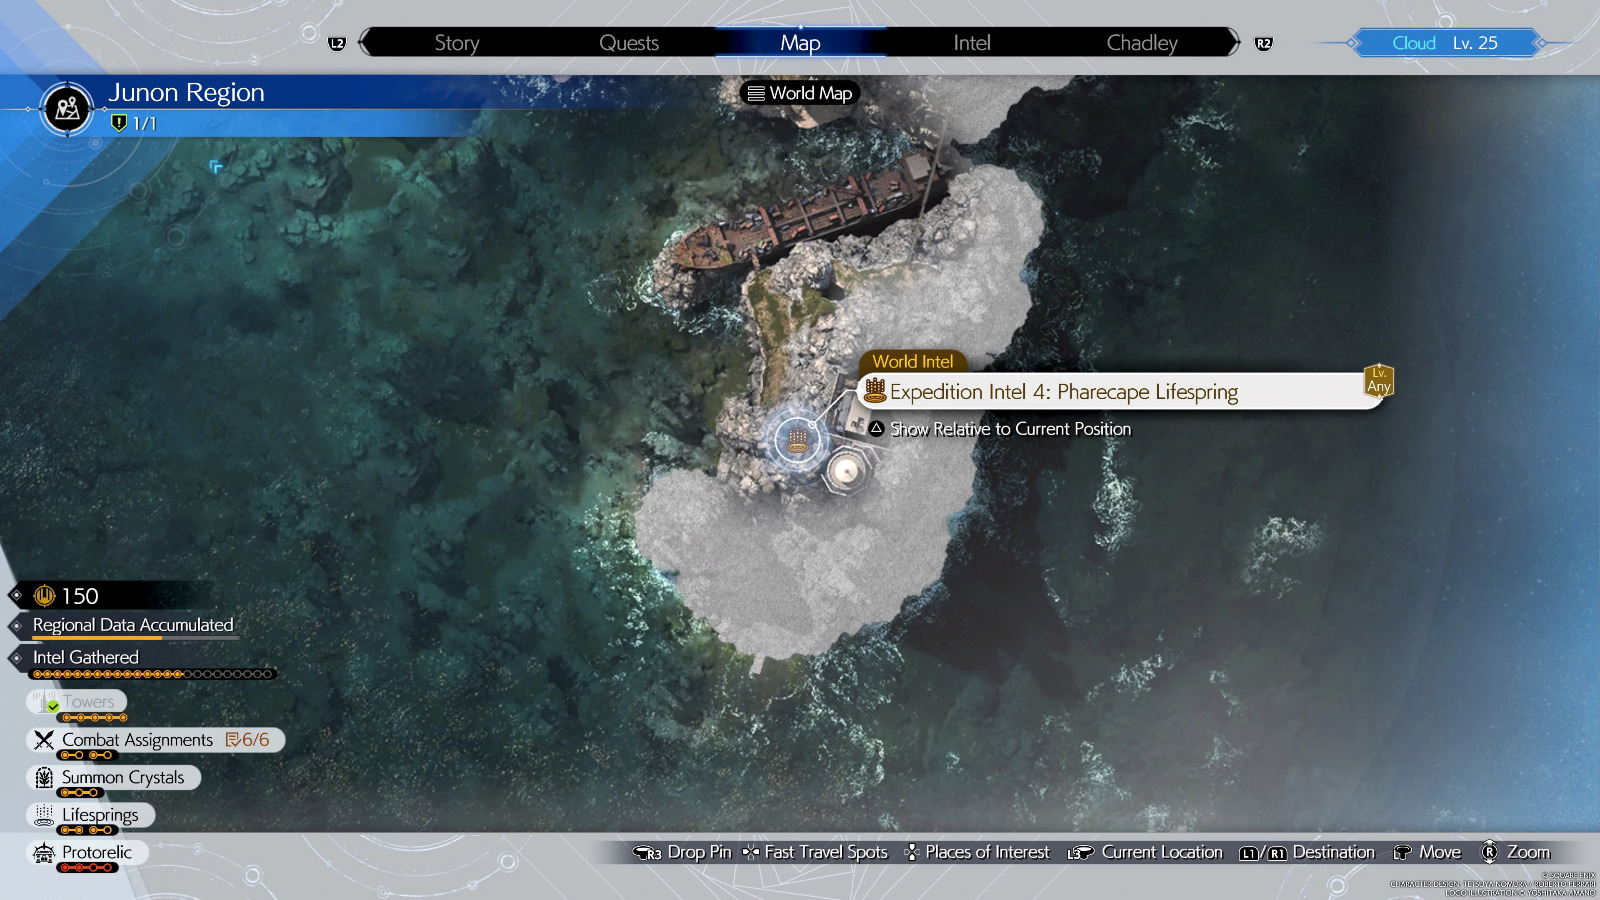Click Protorelic red progress dots
The image size is (1600, 900).
(x=87, y=868)
